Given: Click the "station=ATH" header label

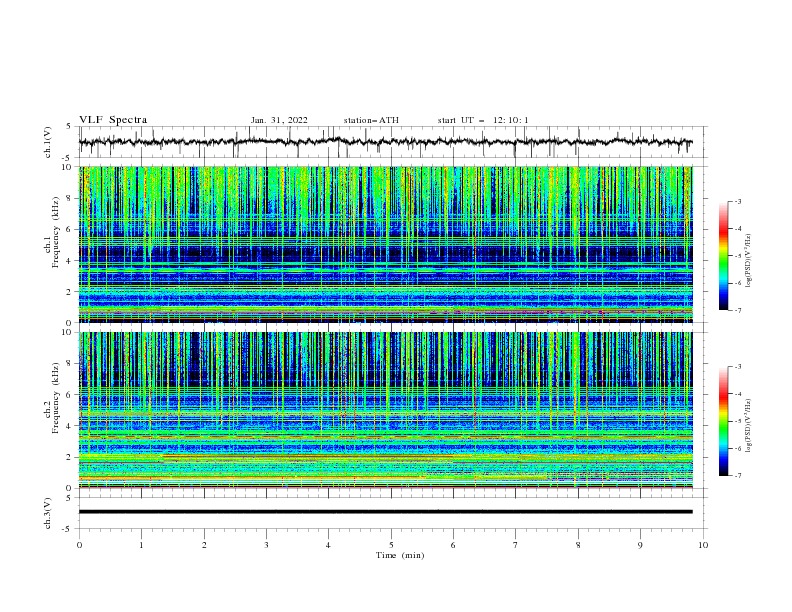Looking at the screenshot, I should (x=371, y=120).
